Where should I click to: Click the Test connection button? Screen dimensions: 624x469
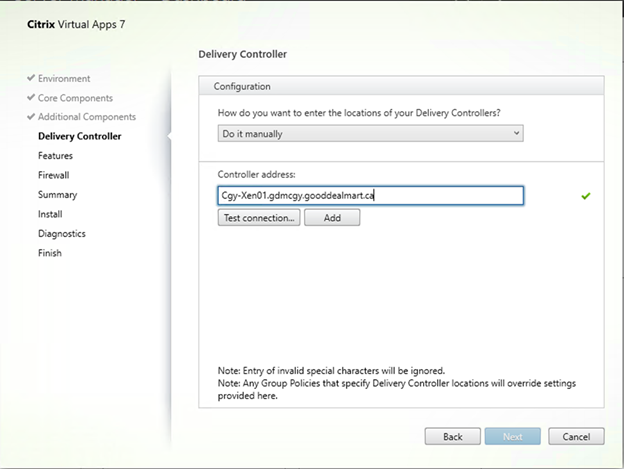[x=259, y=218]
